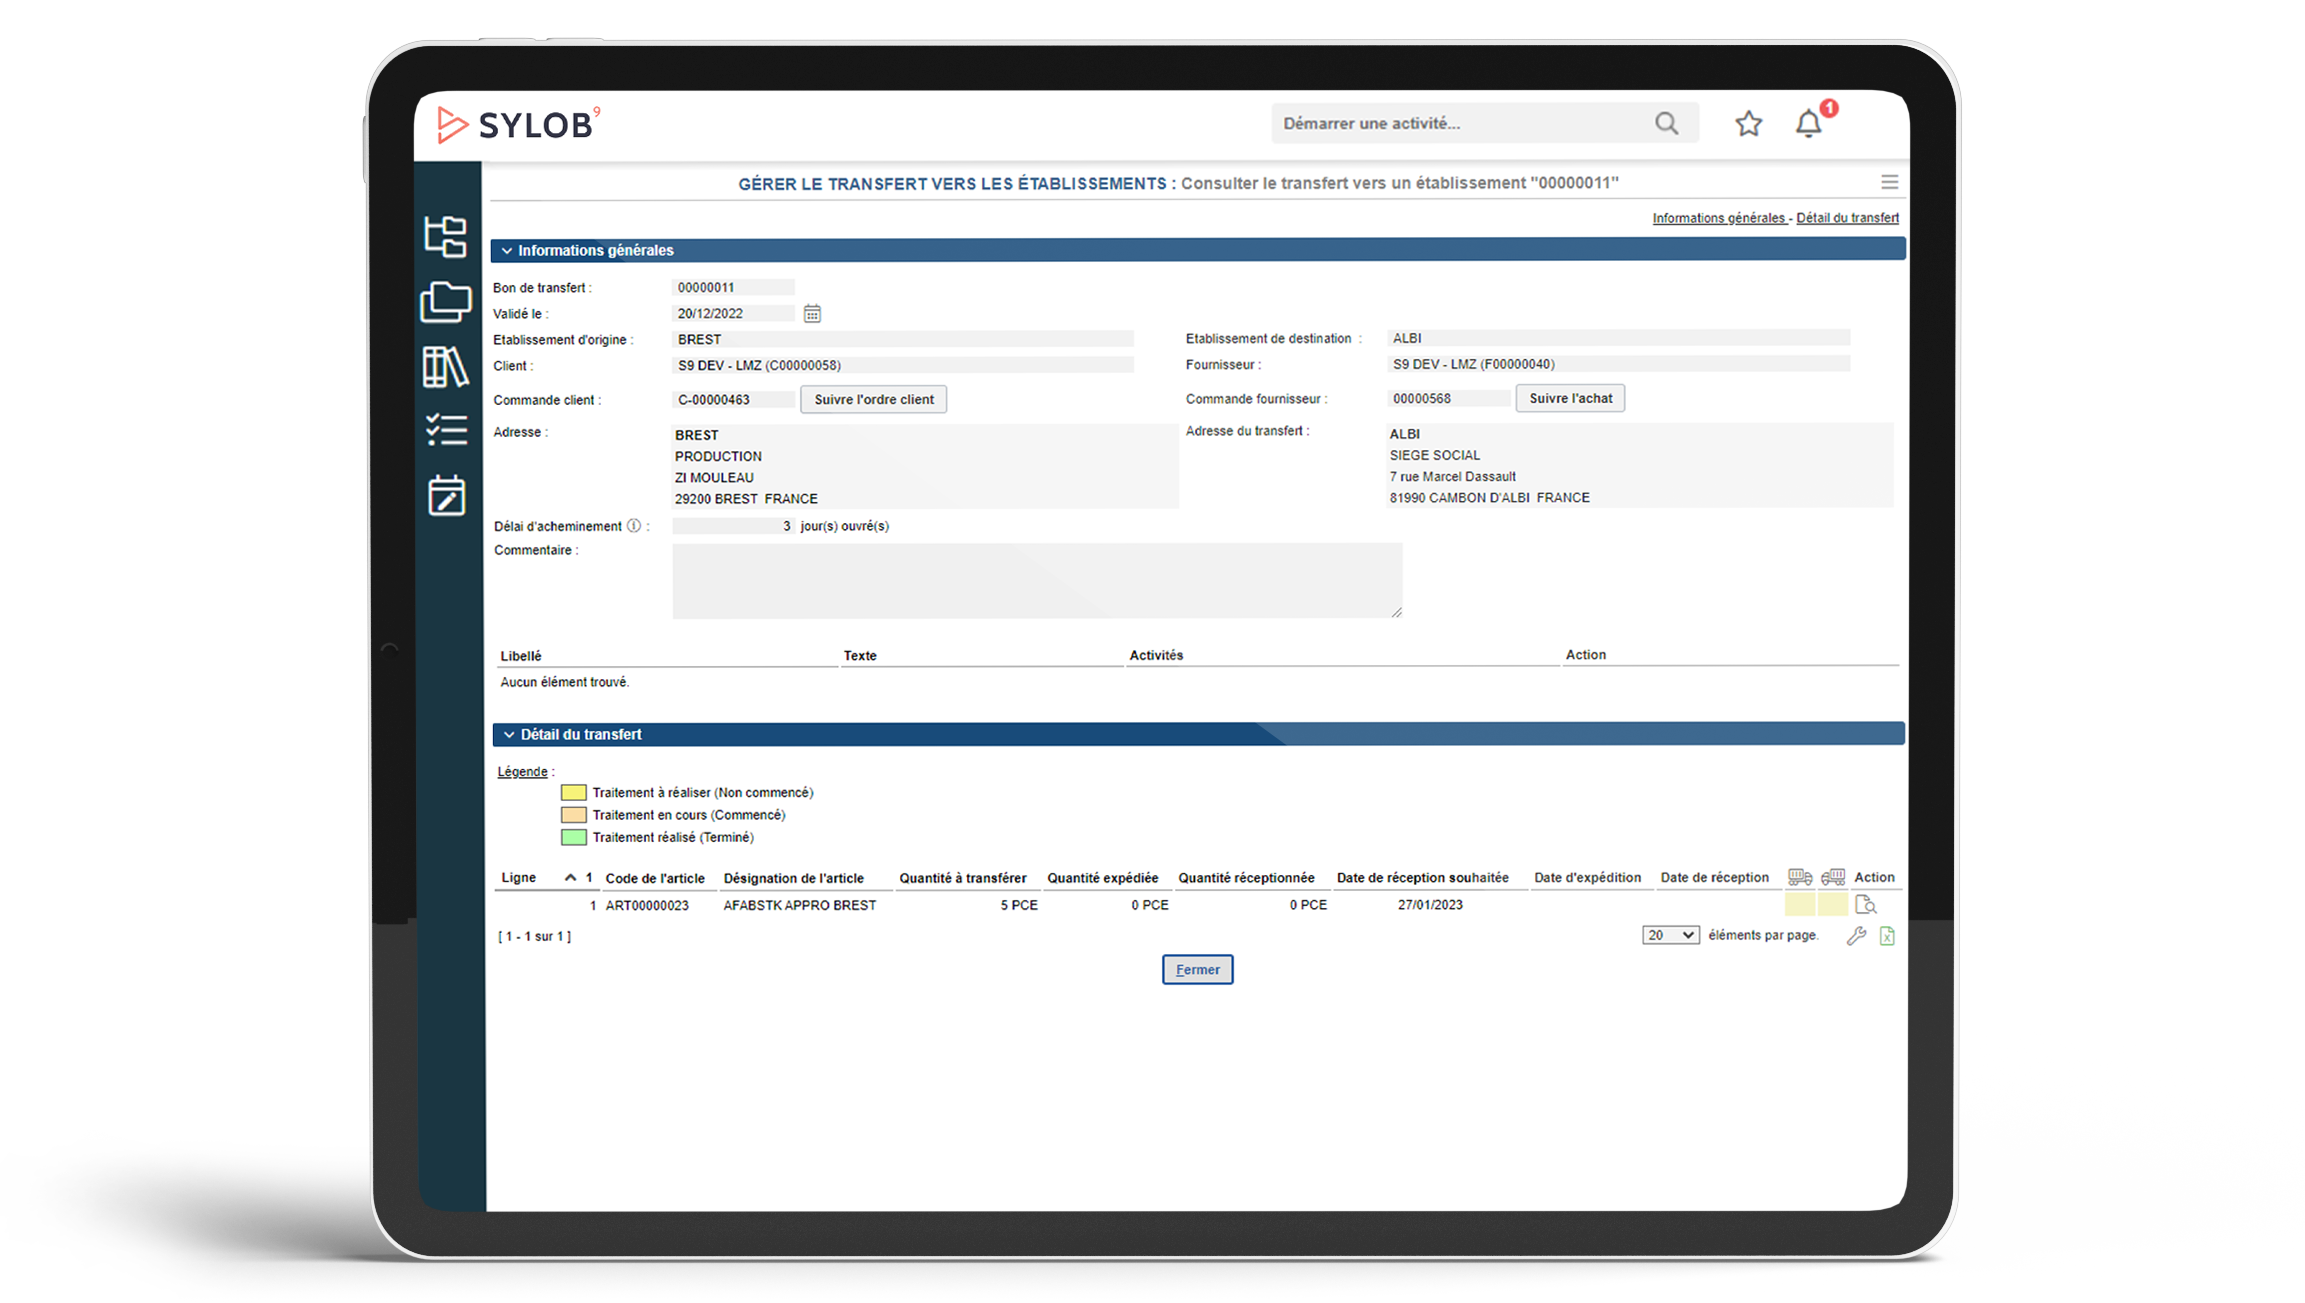
Task: Open the notifications bell
Action: pos(1808,124)
